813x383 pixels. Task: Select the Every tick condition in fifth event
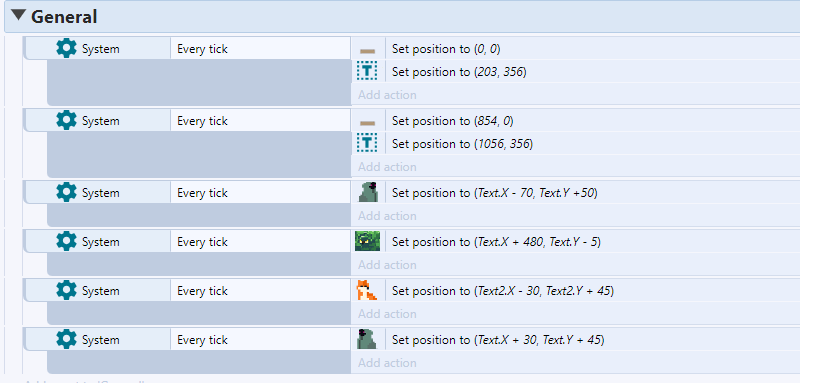pos(260,291)
